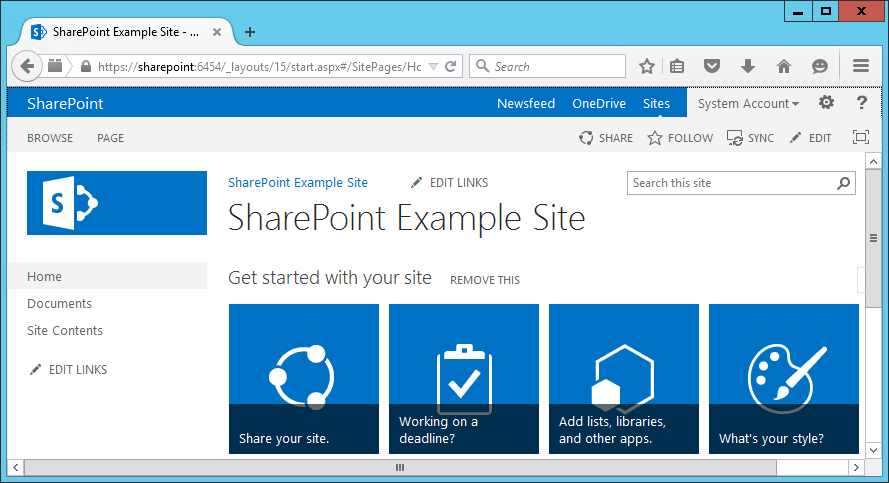This screenshot has height=483, width=889.
Task: Click the address bar URL text
Action: click(260, 67)
